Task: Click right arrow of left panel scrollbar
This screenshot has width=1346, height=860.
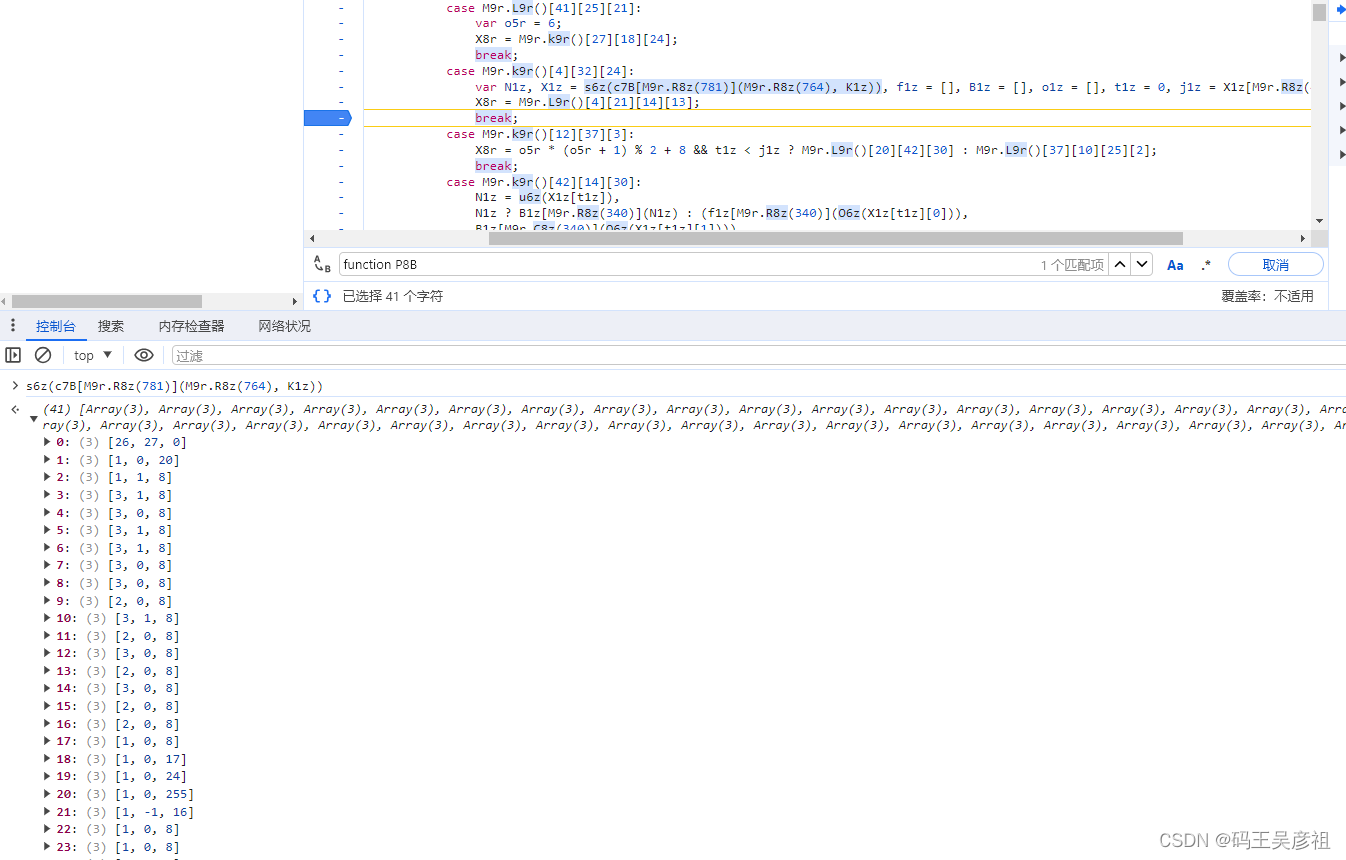Action: pyautogui.click(x=294, y=301)
